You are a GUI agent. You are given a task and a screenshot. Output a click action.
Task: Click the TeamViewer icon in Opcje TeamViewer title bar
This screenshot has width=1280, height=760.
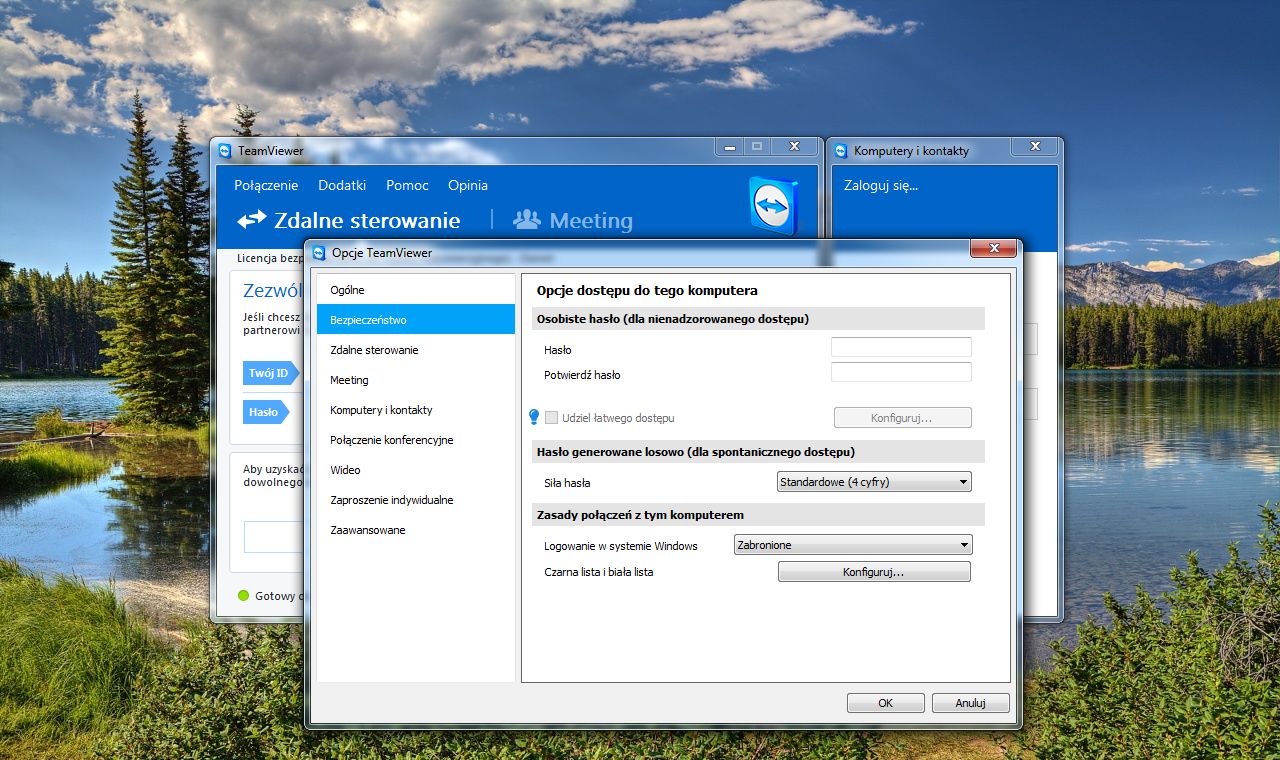click(319, 253)
